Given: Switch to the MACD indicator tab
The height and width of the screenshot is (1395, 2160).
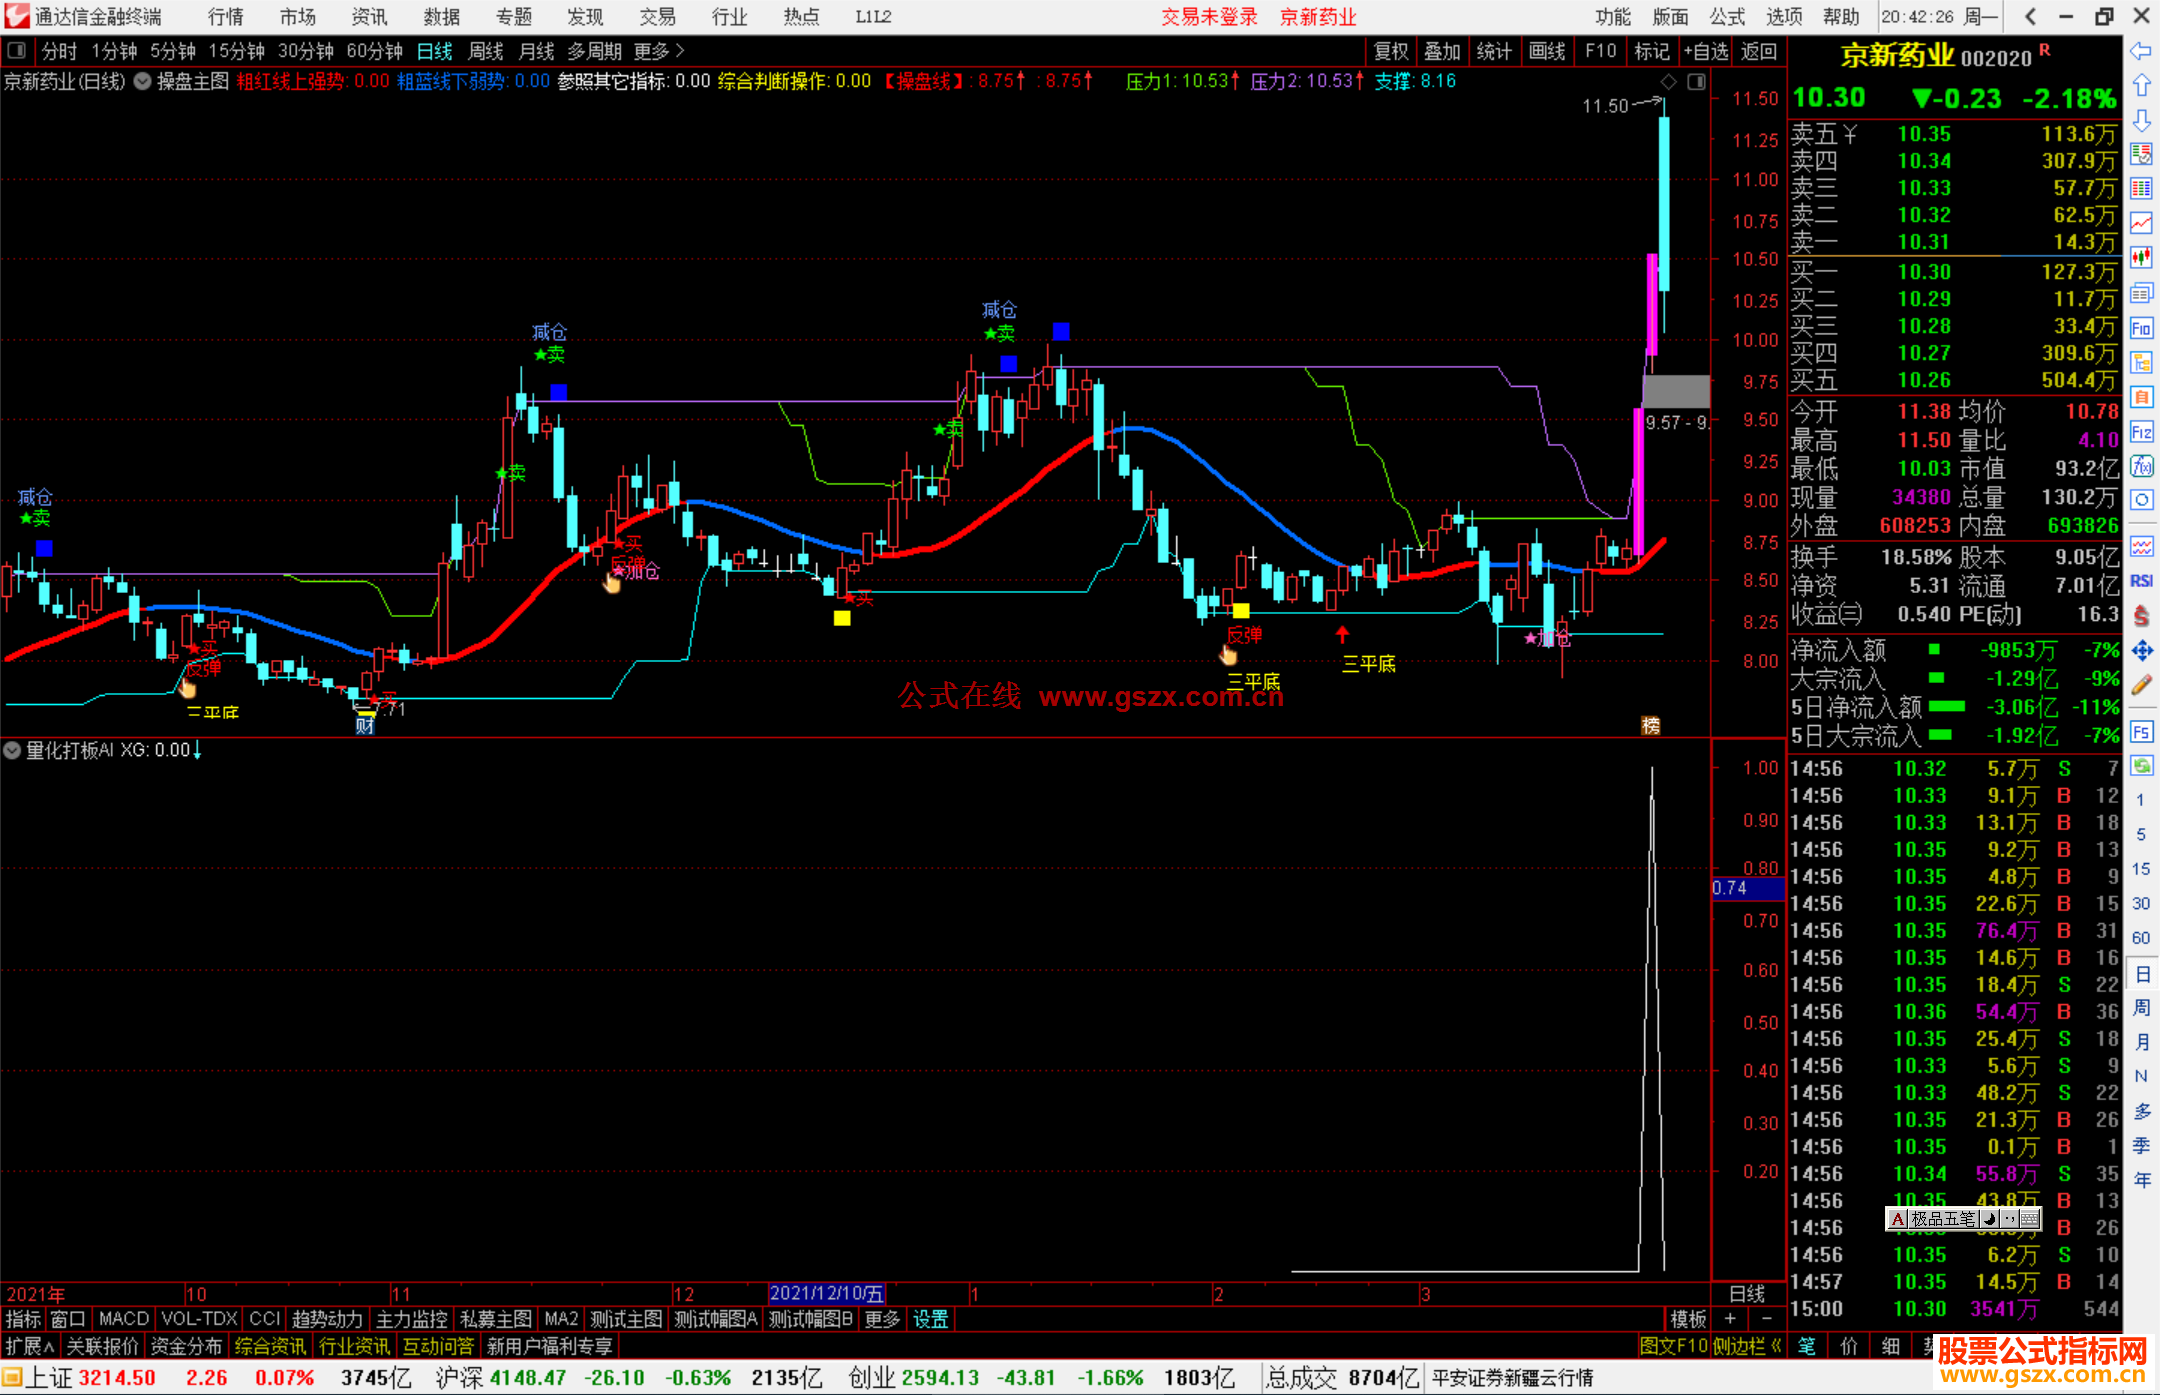Looking at the screenshot, I should click(123, 1319).
